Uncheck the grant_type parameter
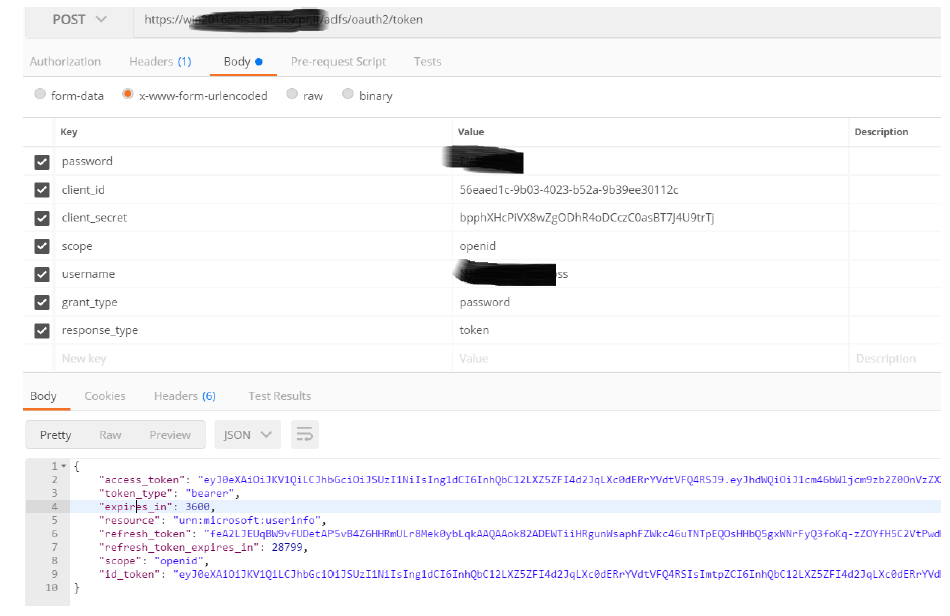Image resolution: width=950 pixels, height=616 pixels. click(41, 301)
